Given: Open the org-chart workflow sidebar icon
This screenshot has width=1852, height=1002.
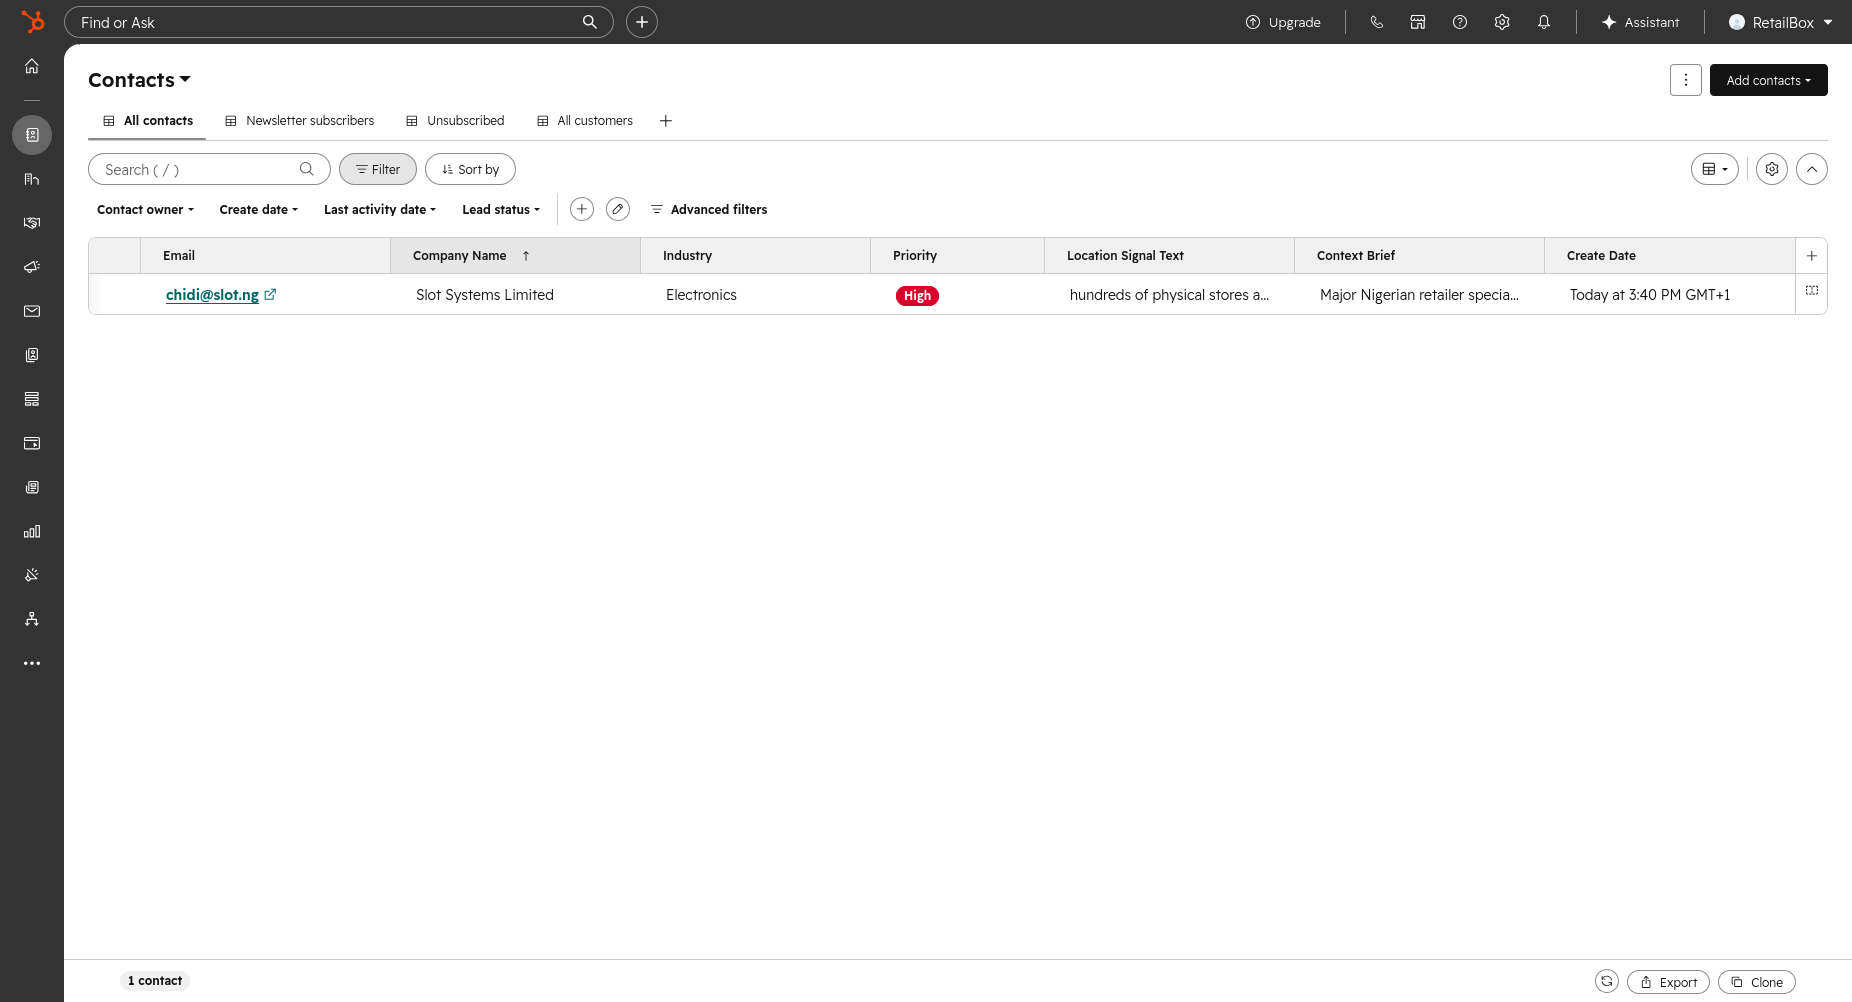Looking at the screenshot, I should 32,619.
